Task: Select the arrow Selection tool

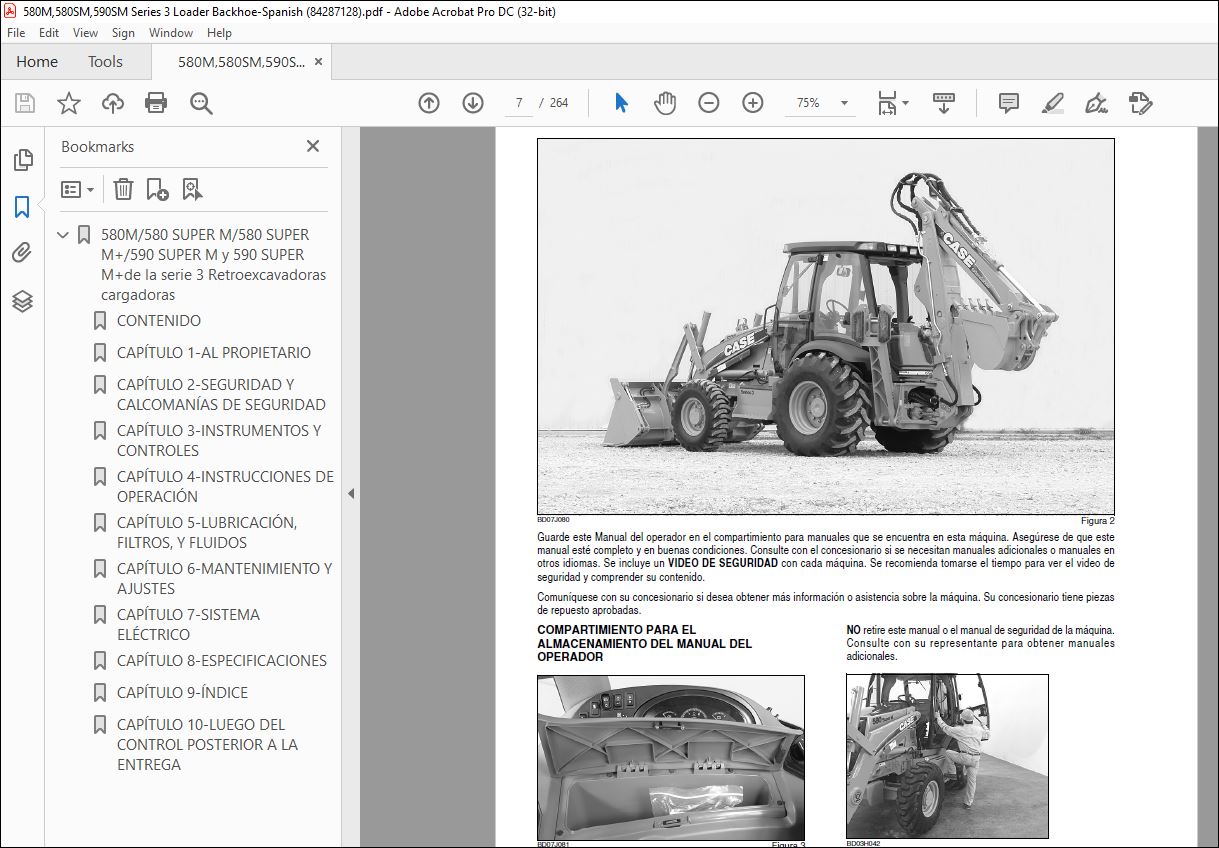Action: tap(621, 103)
